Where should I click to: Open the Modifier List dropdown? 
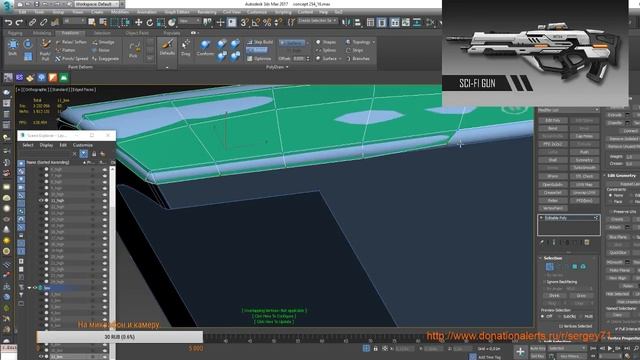(568, 110)
